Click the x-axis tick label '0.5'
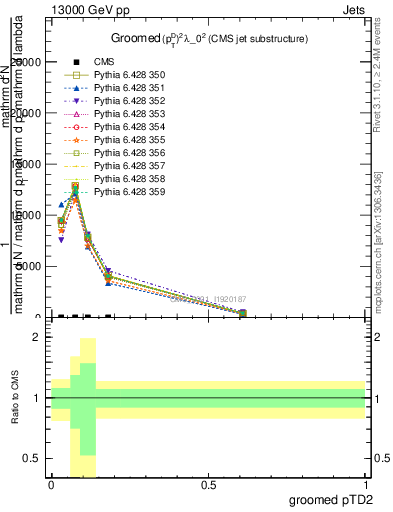This screenshot has height=512, width=393. point(208,485)
